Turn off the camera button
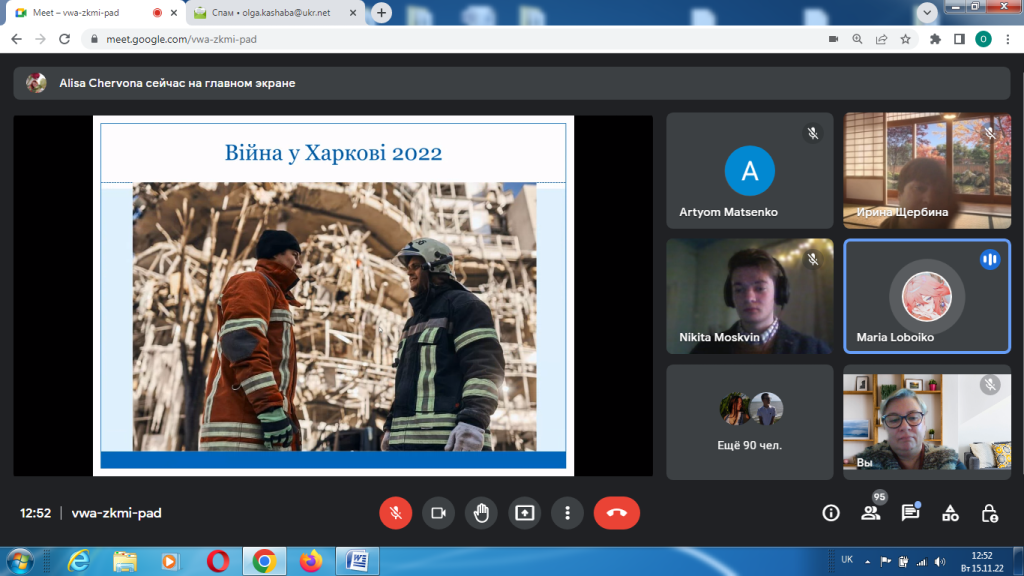Screen dimensions: 1024x576 tap(438, 513)
